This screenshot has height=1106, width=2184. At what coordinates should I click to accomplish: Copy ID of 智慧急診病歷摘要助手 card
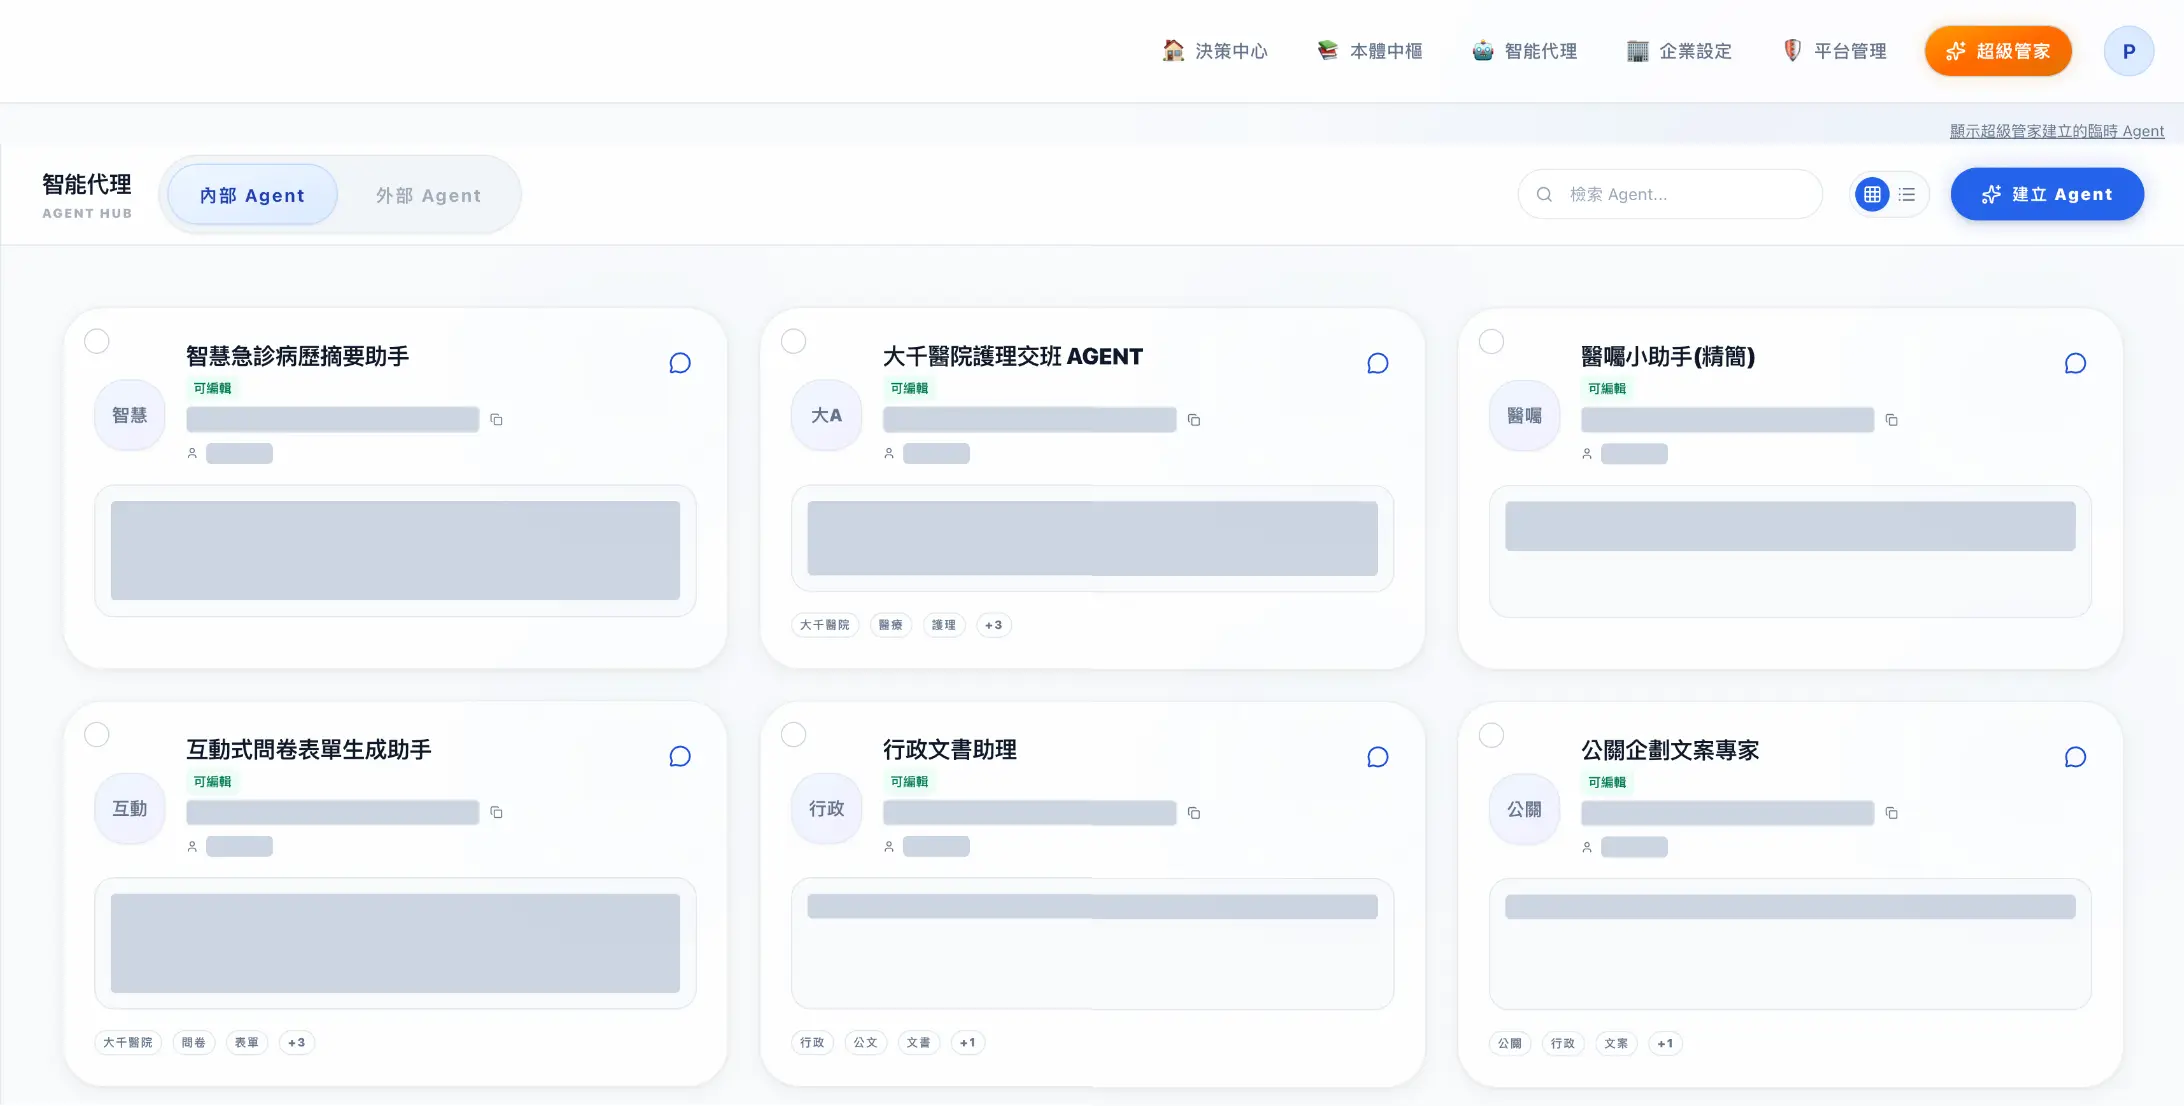coord(496,420)
